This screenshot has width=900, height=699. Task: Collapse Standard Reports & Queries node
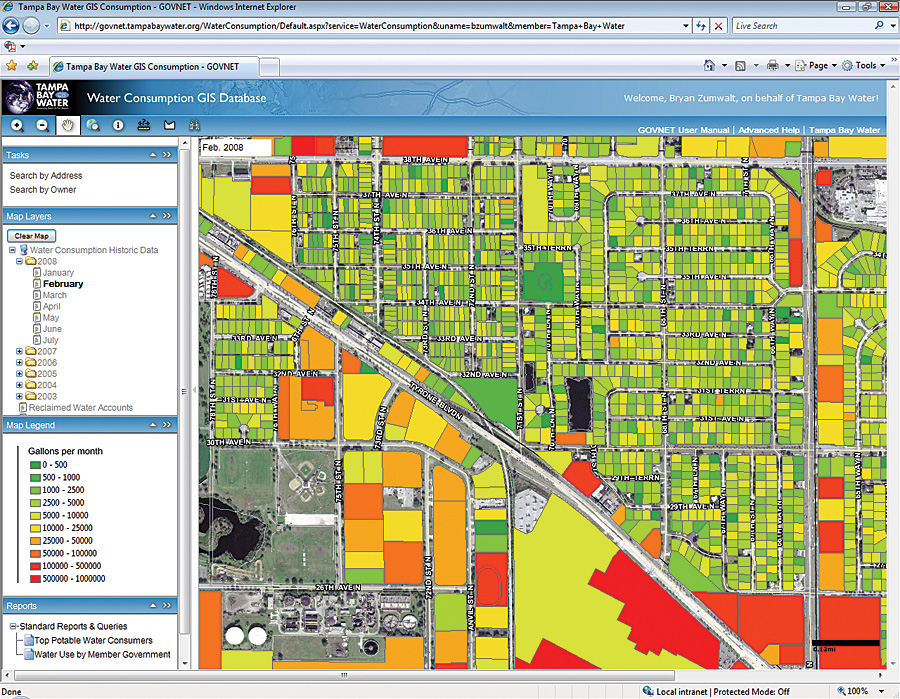[13, 626]
